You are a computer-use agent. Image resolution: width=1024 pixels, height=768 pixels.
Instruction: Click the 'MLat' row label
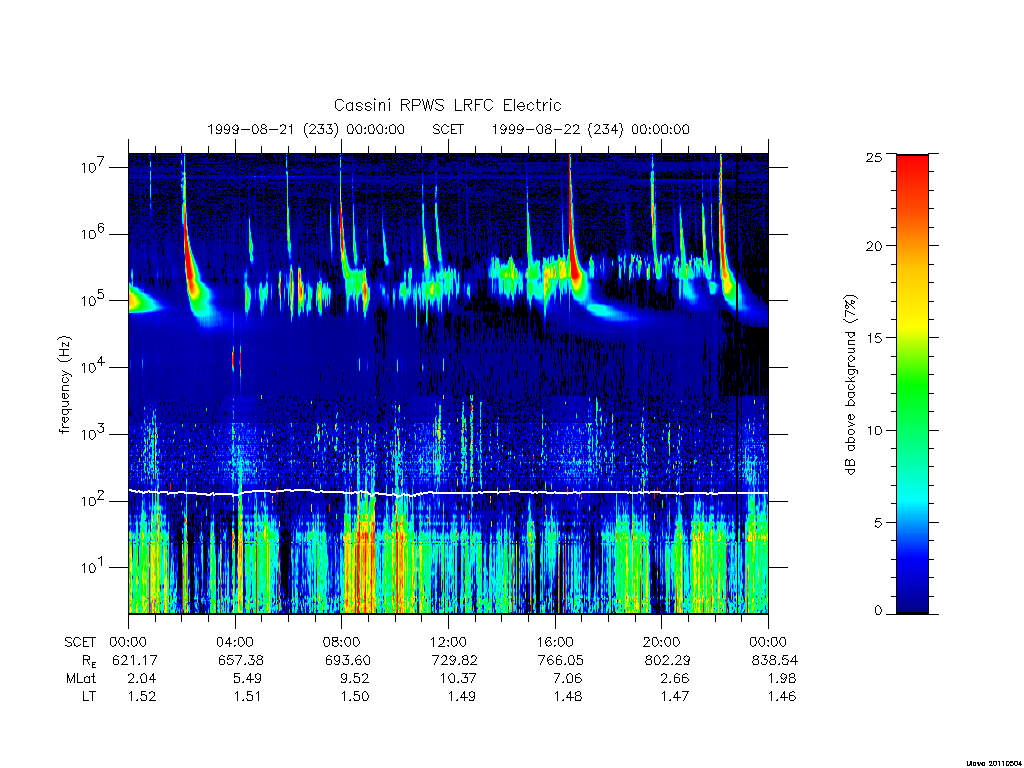pyautogui.click(x=81, y=679)
